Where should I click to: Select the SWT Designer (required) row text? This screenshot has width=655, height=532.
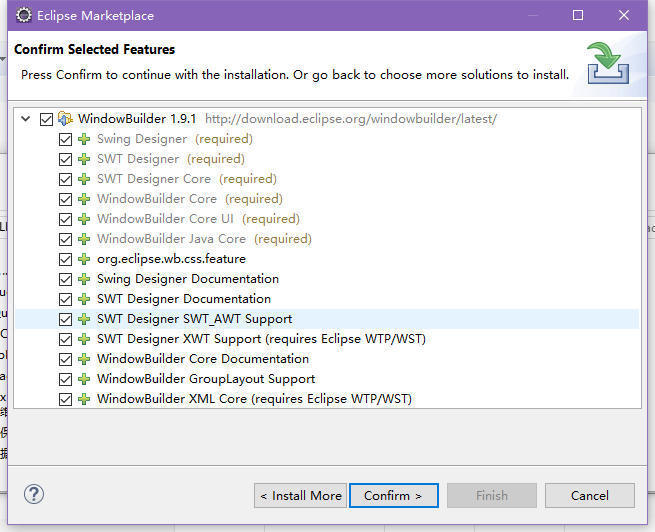pos(170,159)
